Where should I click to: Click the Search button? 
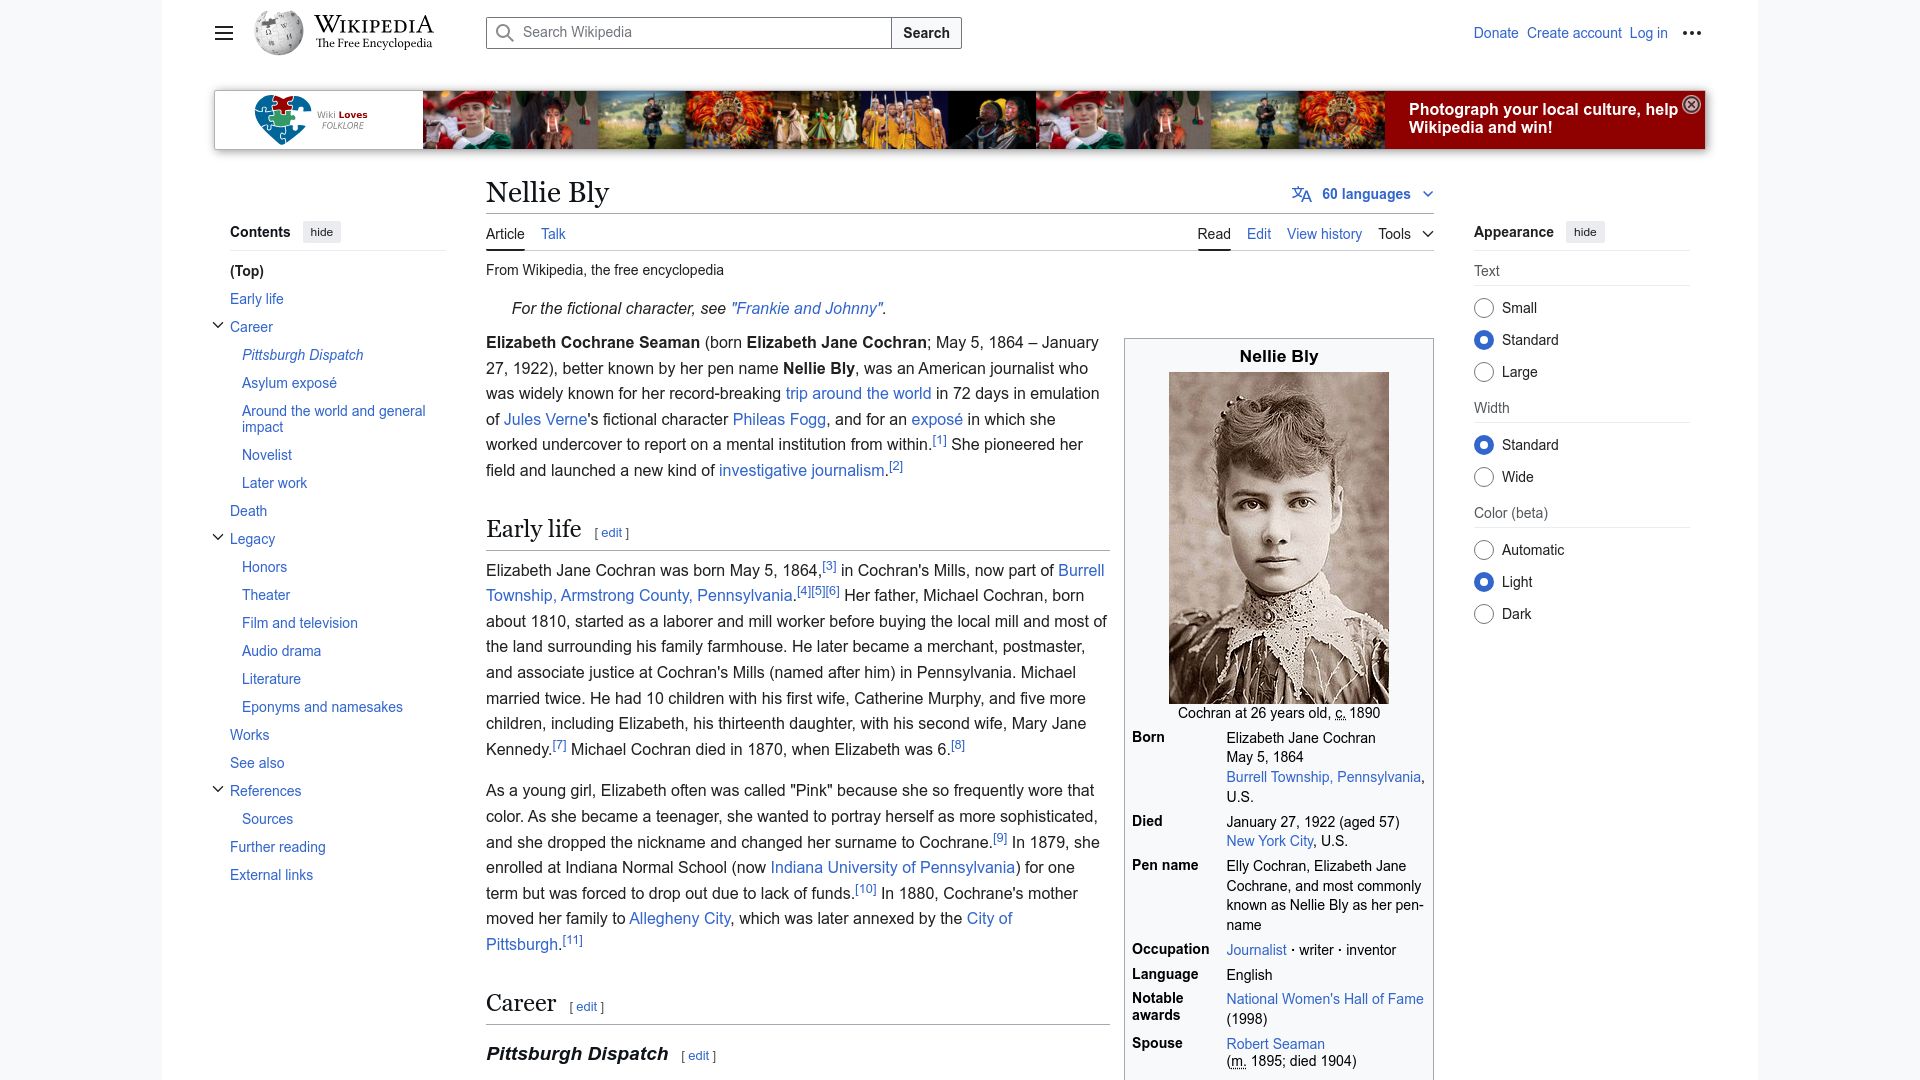[926, 33]
